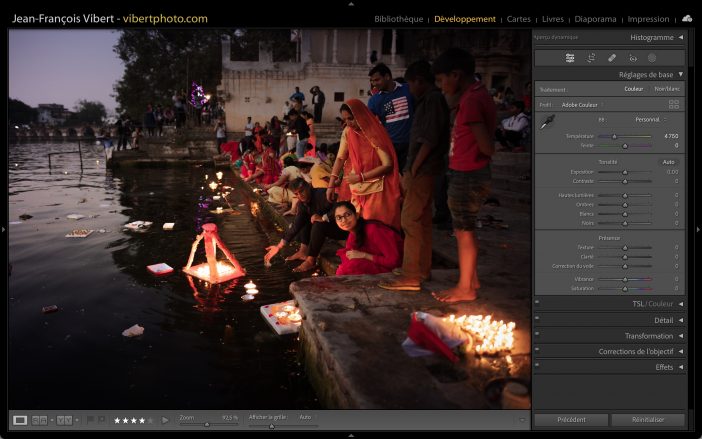
Task: Open the profile browser grid icon
Action: pos(673,104)
